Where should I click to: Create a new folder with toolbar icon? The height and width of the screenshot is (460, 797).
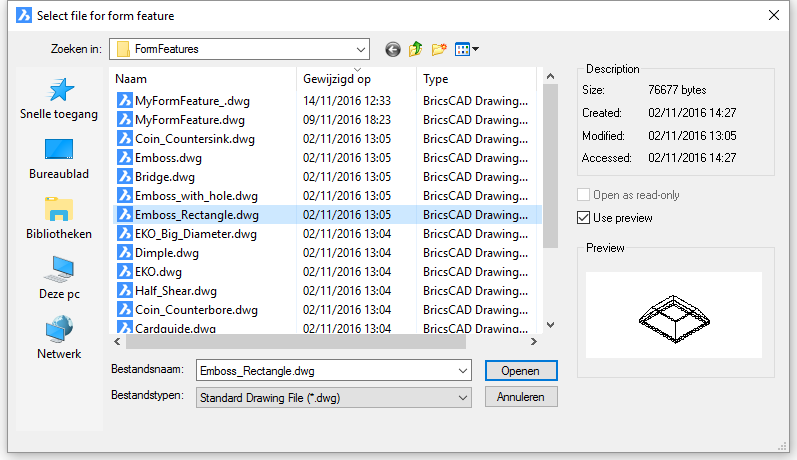pyautogui.click(x=439, y=49)
